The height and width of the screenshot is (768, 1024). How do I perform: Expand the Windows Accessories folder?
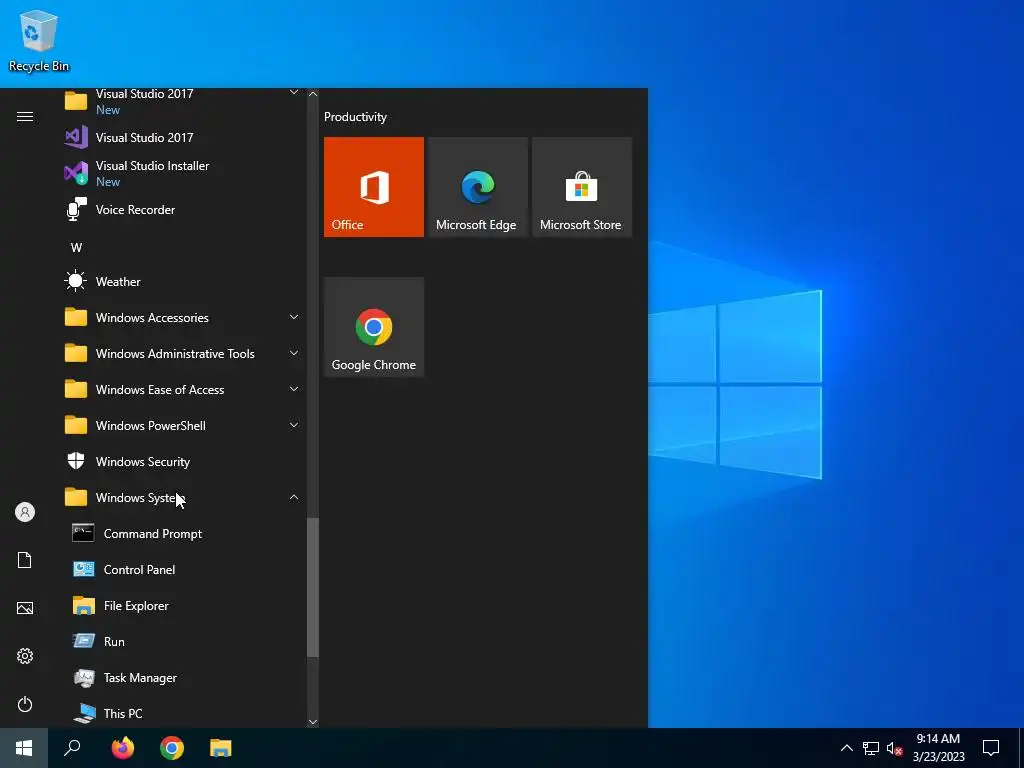click(294, 317)
